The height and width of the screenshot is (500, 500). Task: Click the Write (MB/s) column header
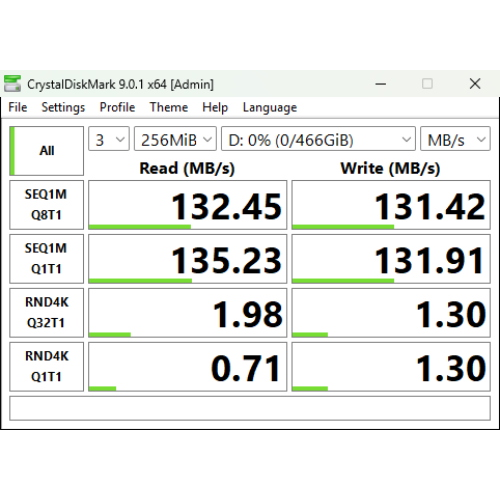click(x=390, y=168)
